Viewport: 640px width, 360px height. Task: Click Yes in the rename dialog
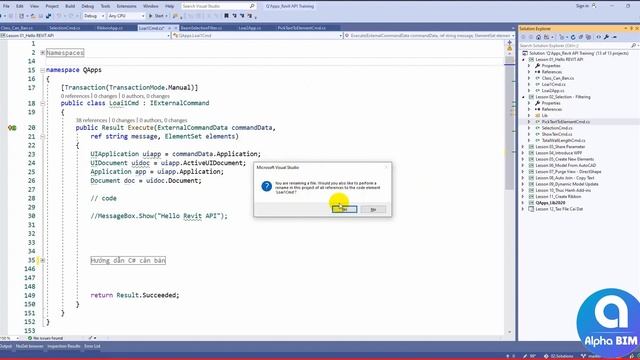pos(344,209)
